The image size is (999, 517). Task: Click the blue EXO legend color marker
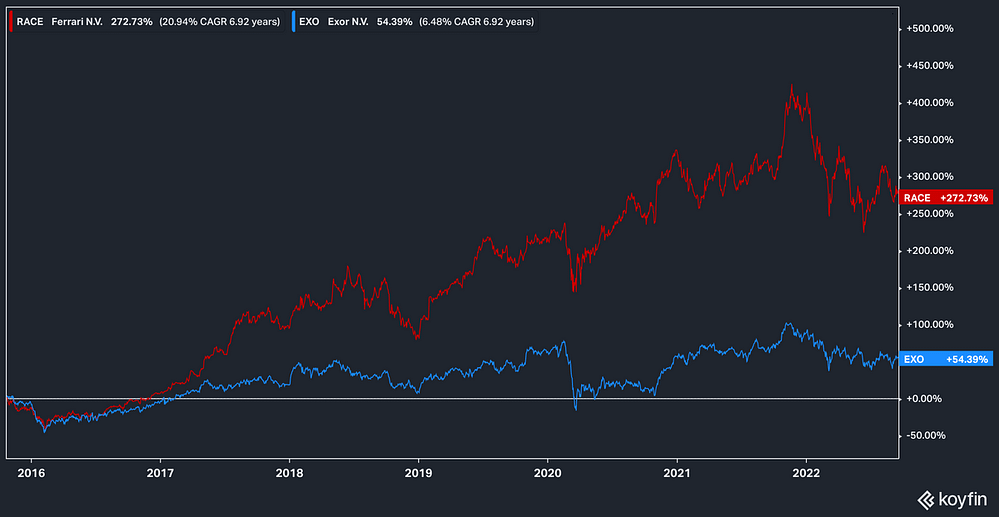293,22
